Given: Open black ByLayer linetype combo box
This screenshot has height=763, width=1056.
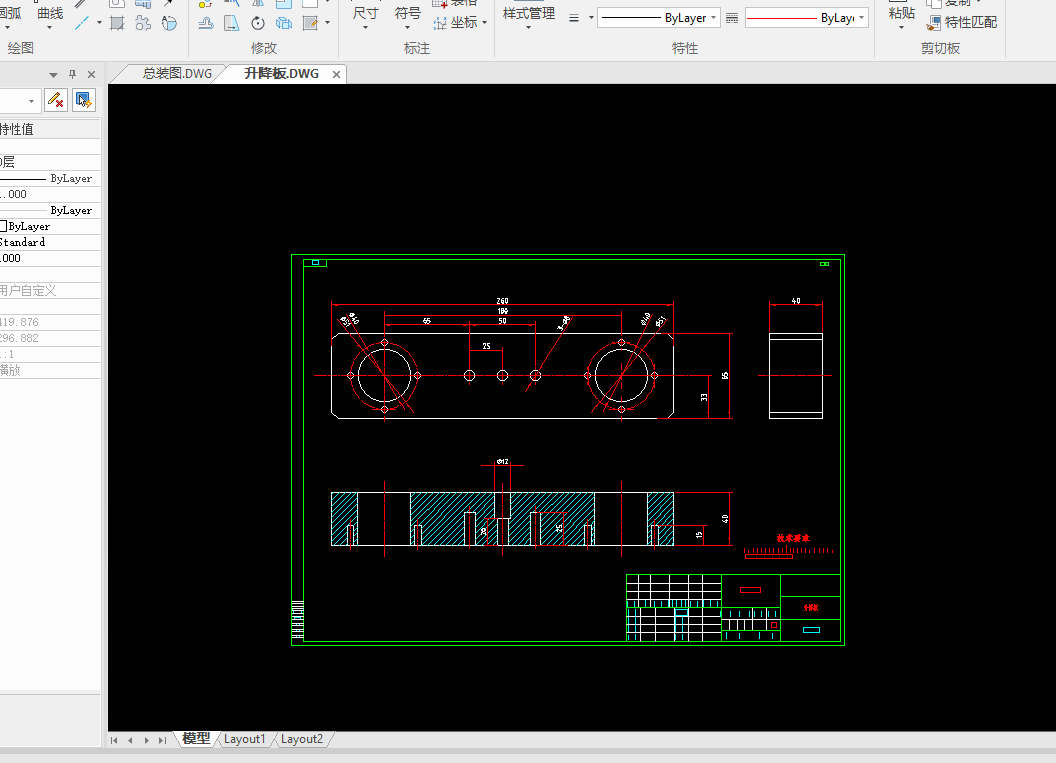Looking at the screenshot, I should [659, 18].
